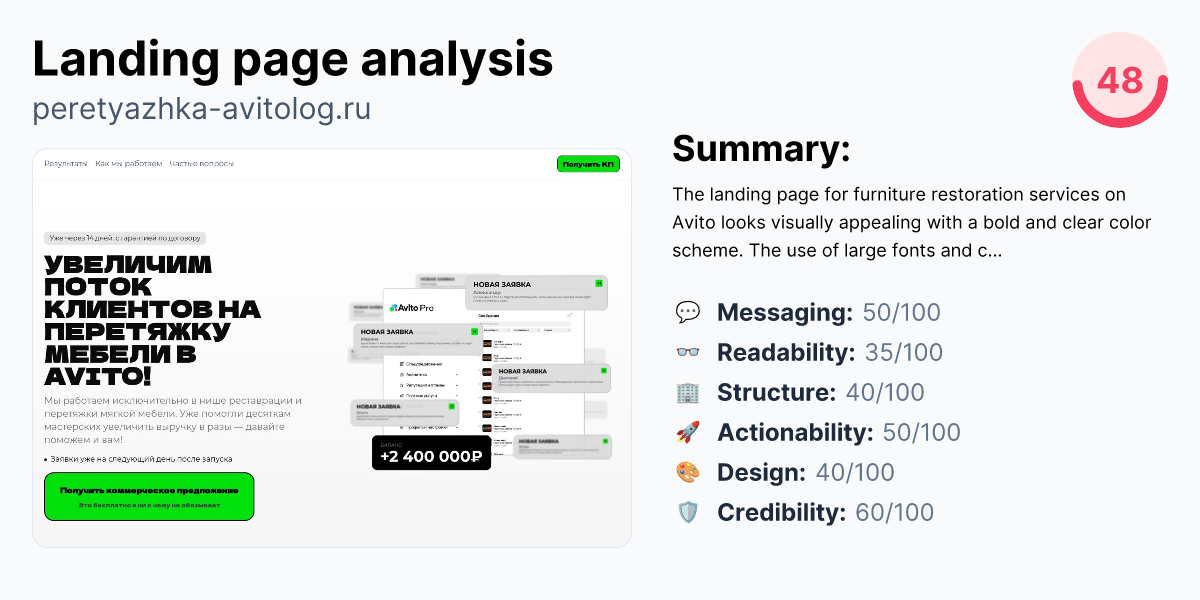Click the Design palette icon

pos(690,471)
